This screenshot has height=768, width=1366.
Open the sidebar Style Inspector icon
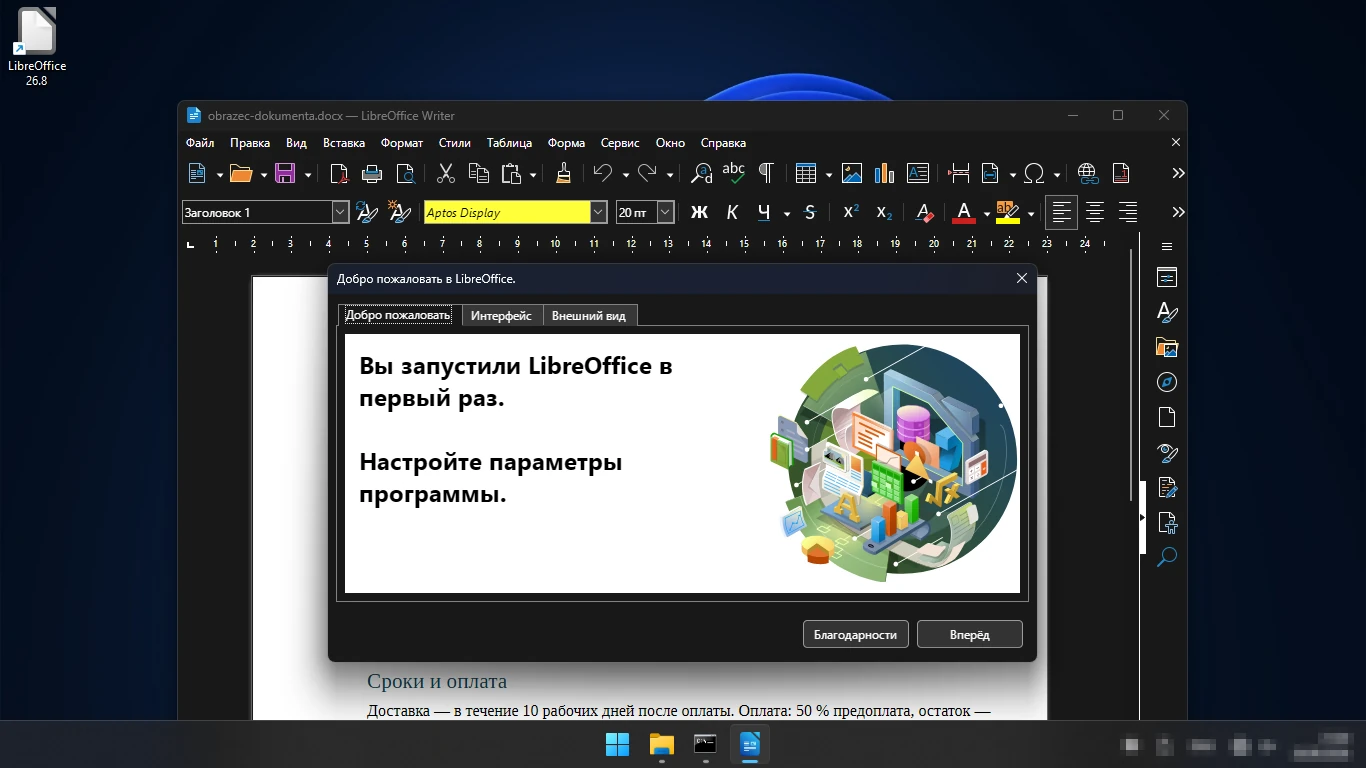coord(1166,453)
